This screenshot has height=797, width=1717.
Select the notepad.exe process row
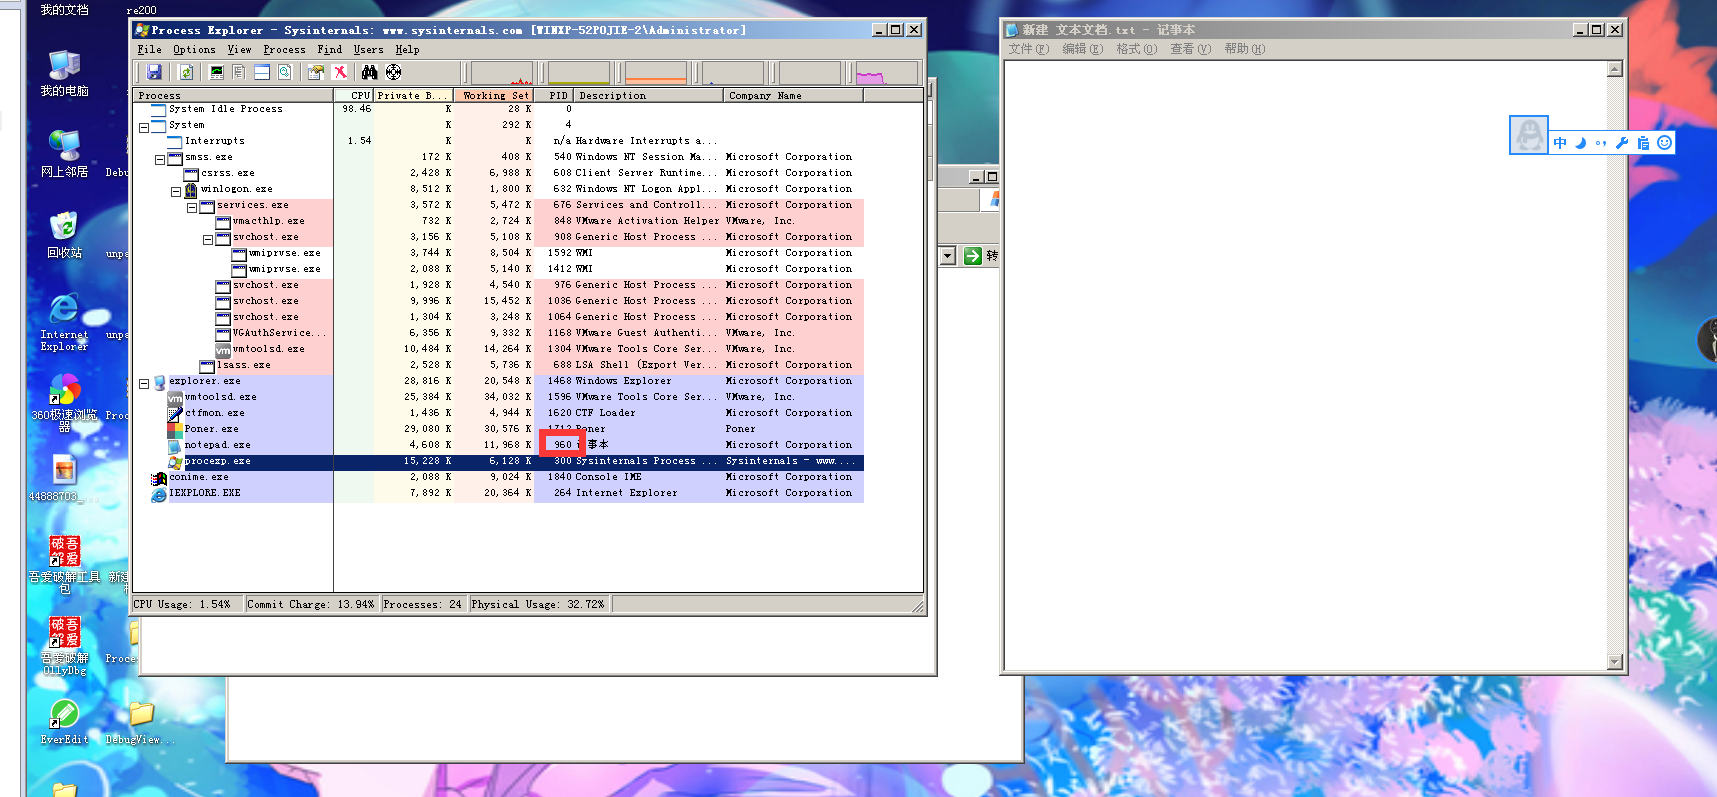click(x=499, y=445)
